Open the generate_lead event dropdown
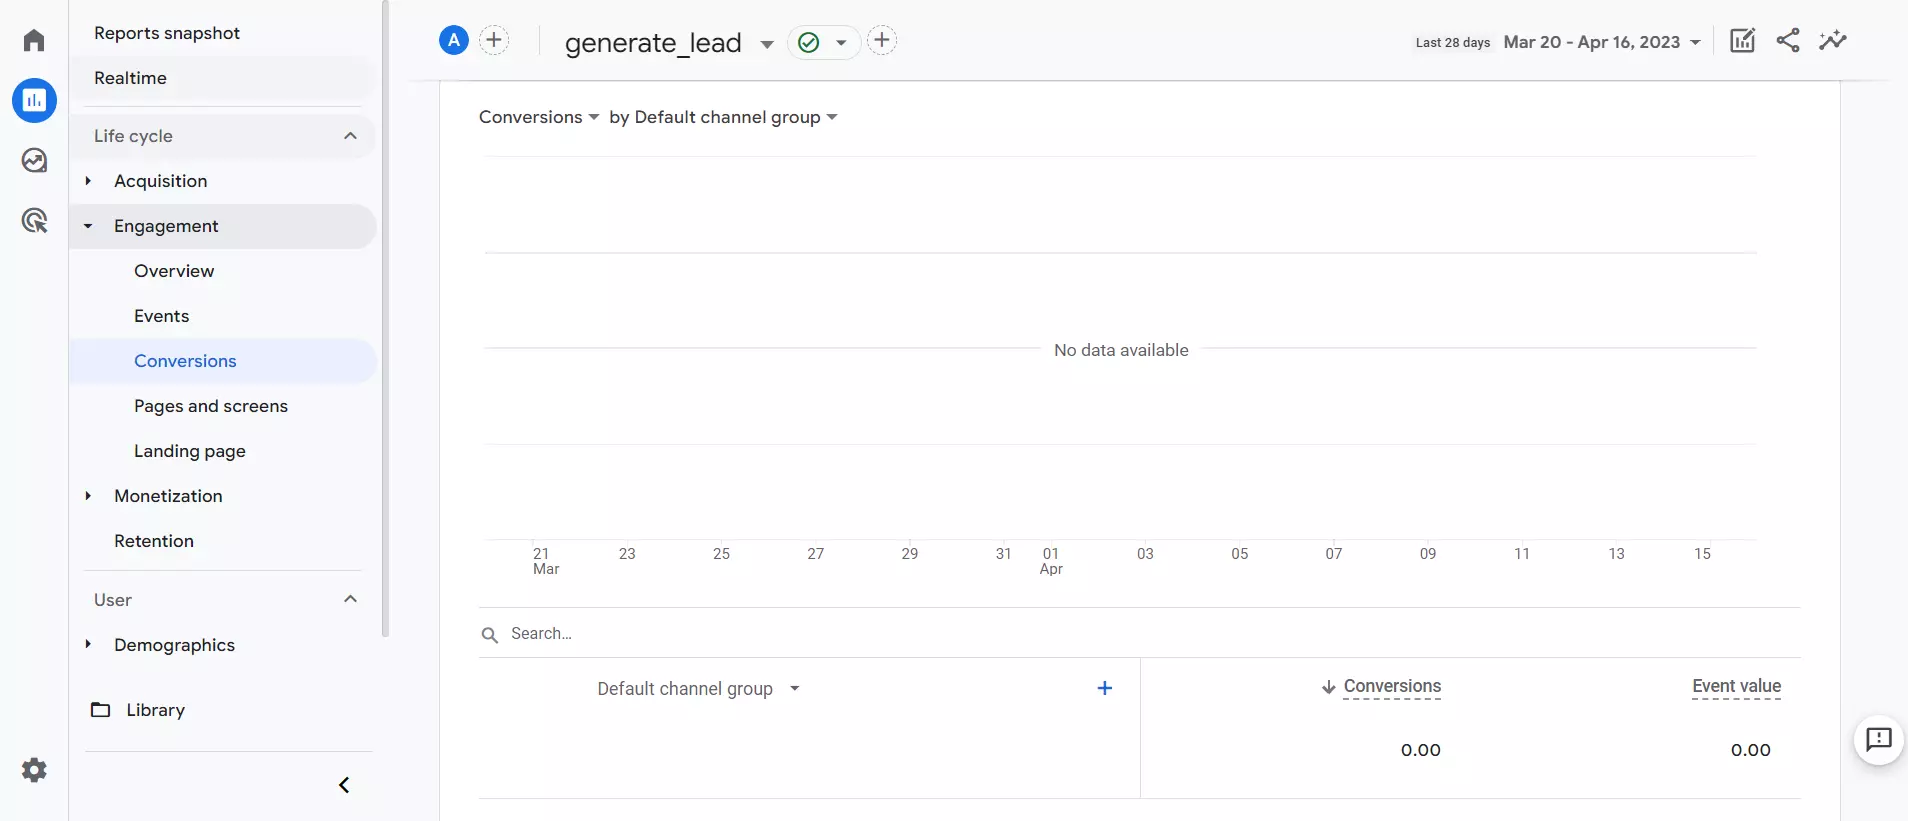This screenshot has height=821, width=1908. click(767, 44)
